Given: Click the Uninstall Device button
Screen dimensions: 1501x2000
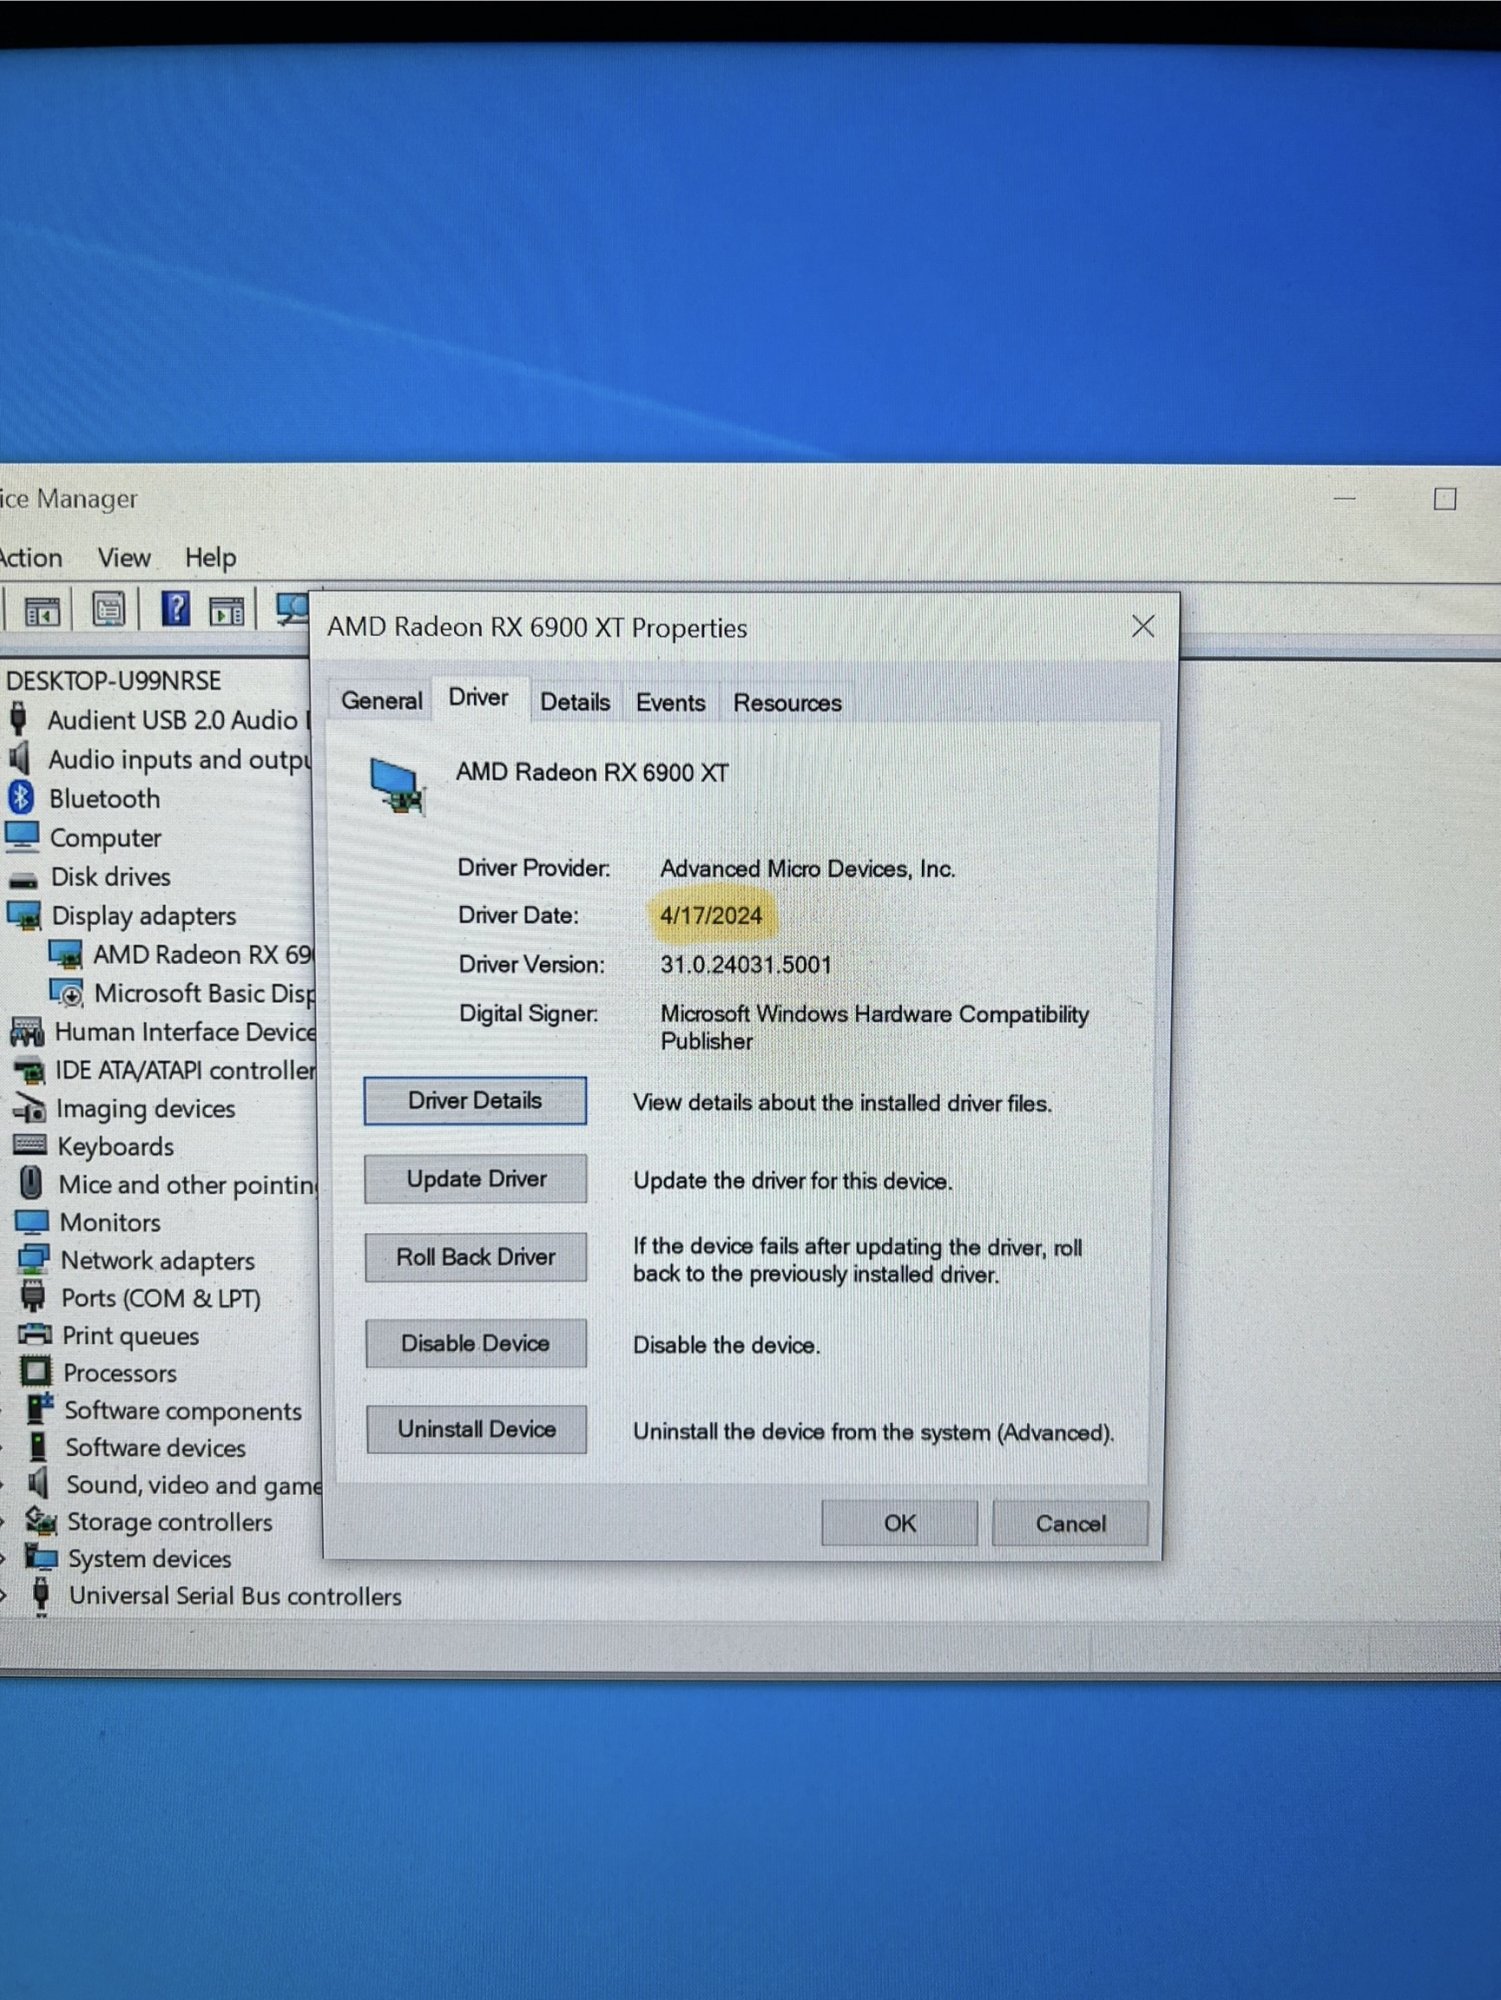Looking at the screenshot, I should pyautogui.click(x=477, y=1429).
